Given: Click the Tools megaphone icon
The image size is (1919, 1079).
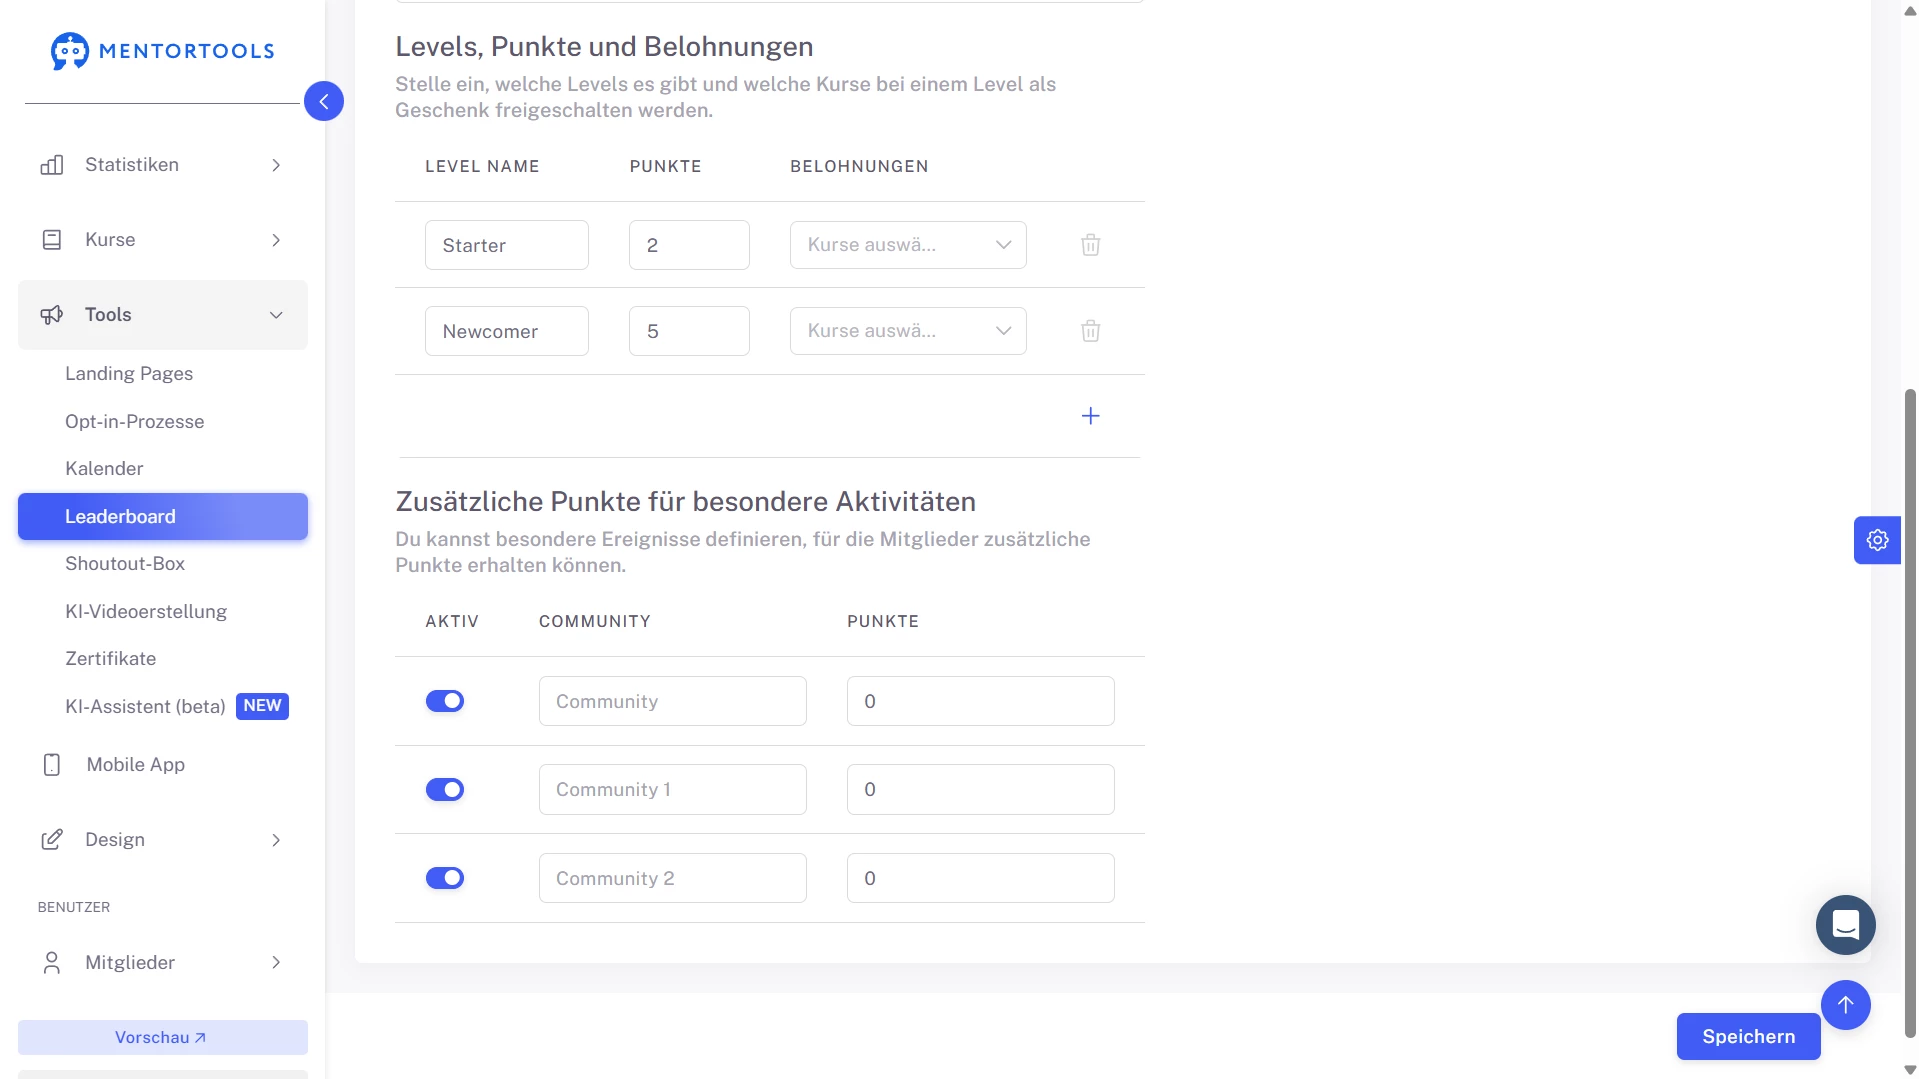Looking at the screenshot, I should [52, 315].
